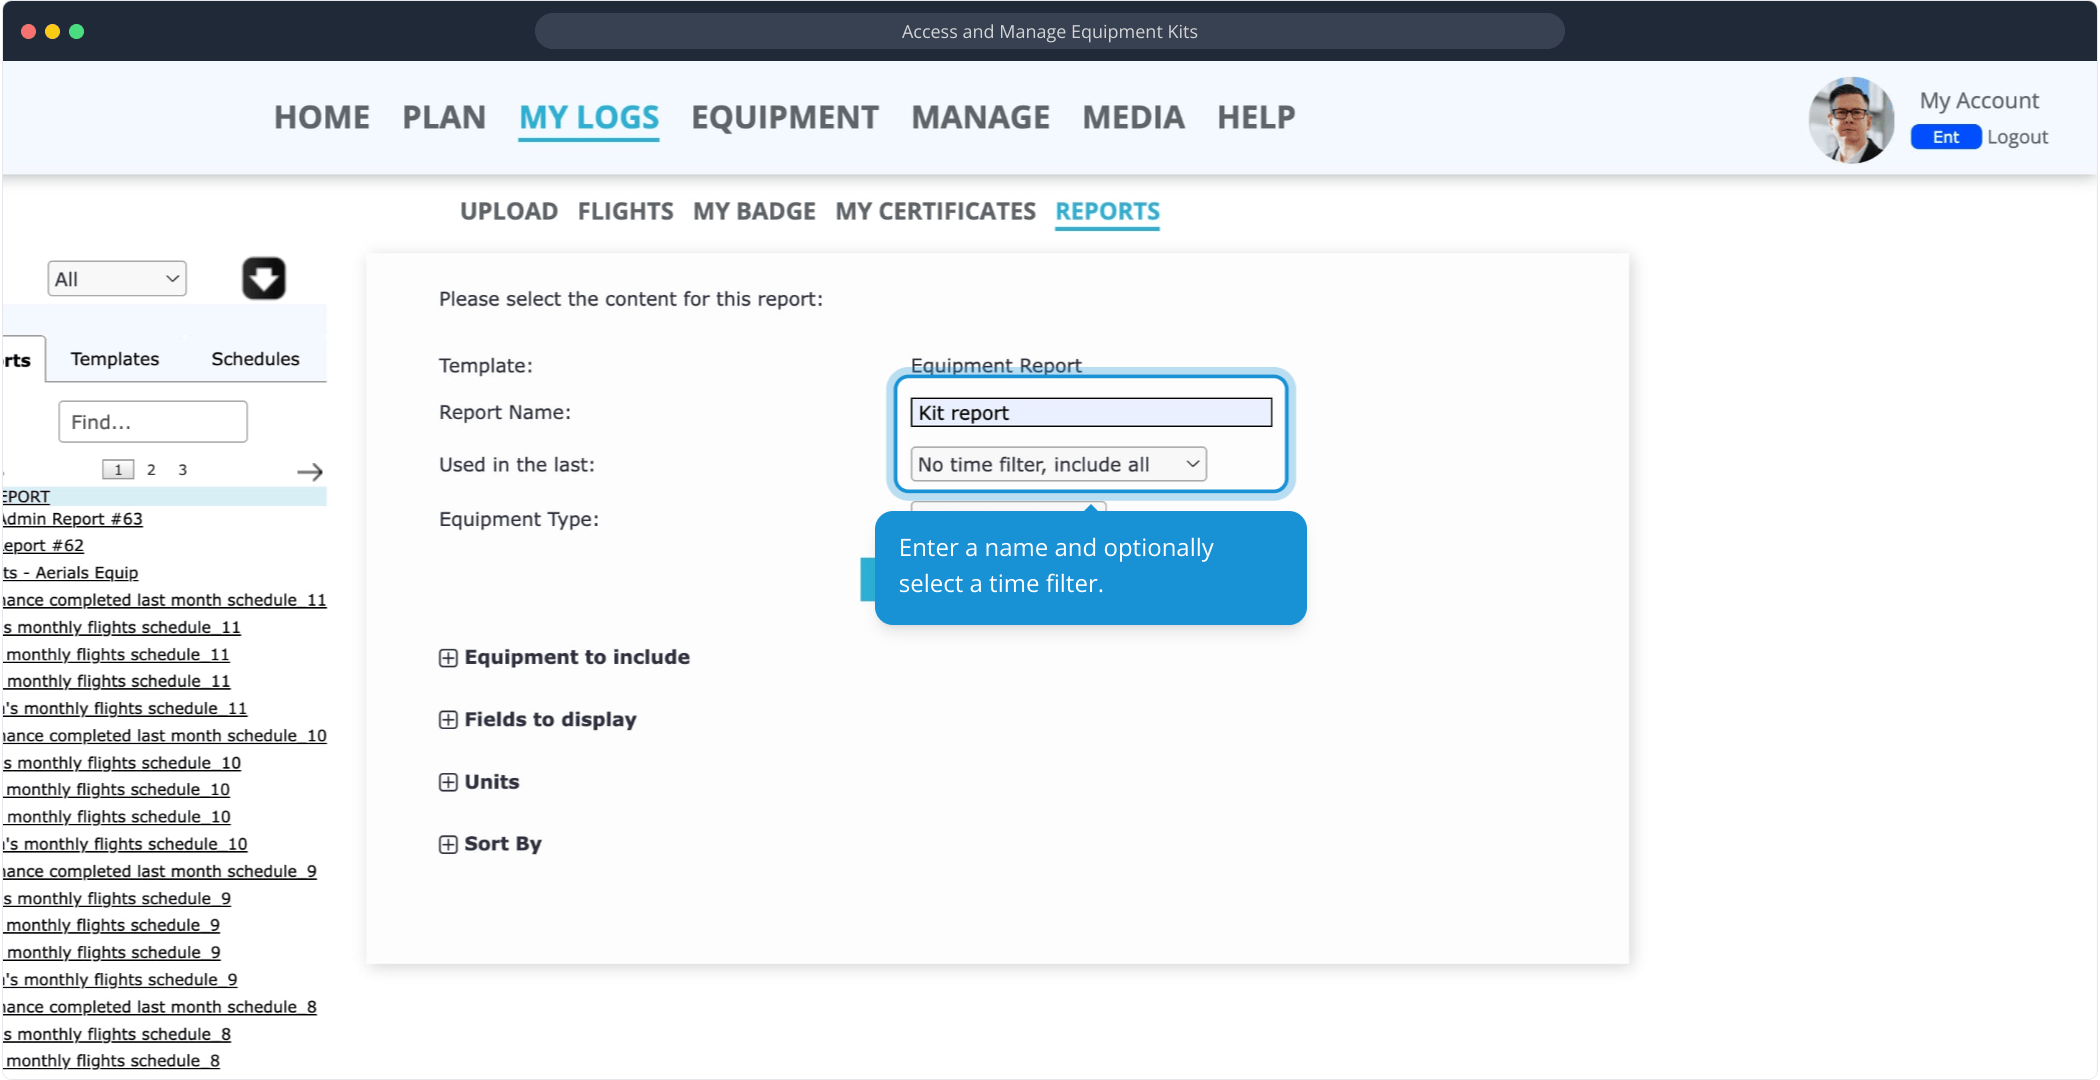Image resolution: width=2100 pixels, height=1080 pixels.
Task: Click the Report Name input field
Action: (1090, 413)
